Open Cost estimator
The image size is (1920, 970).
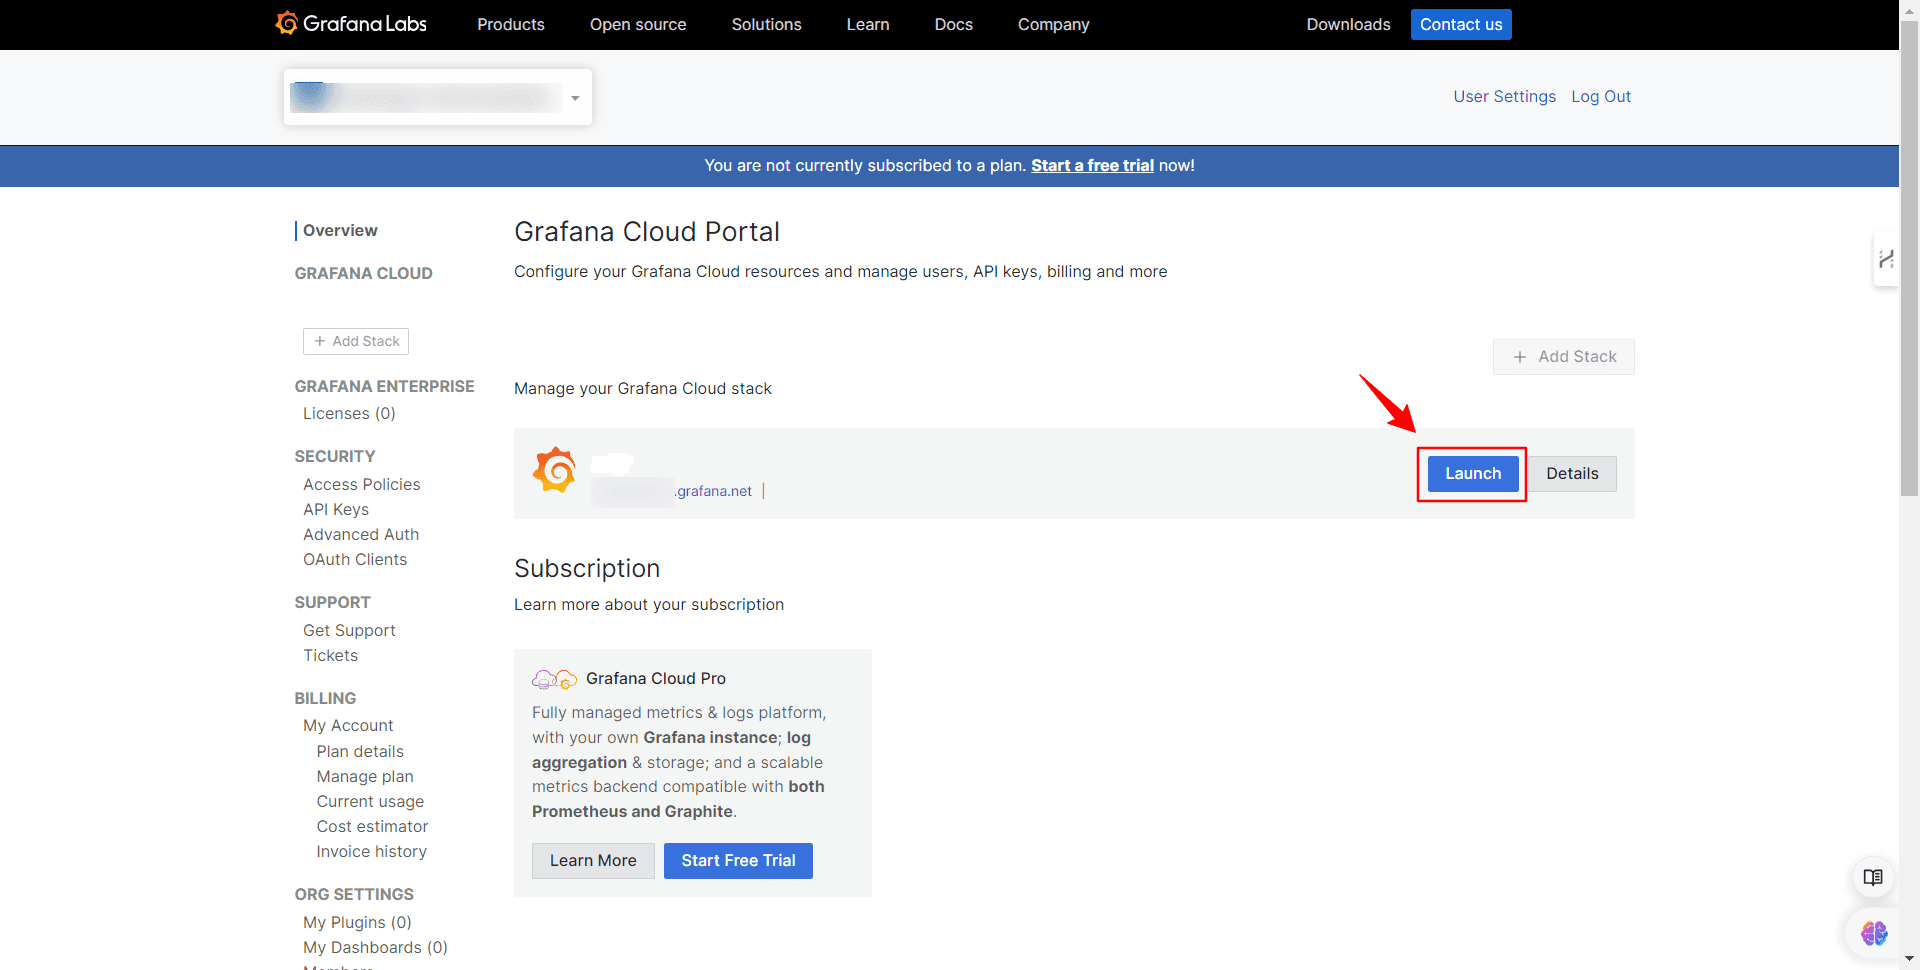click(x=372, y=826)
